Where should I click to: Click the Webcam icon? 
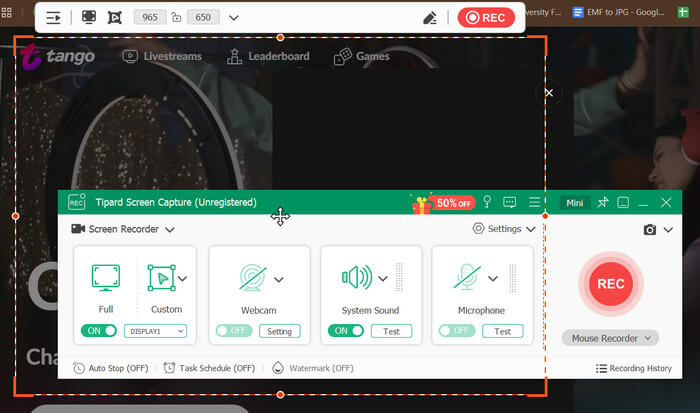252,277
